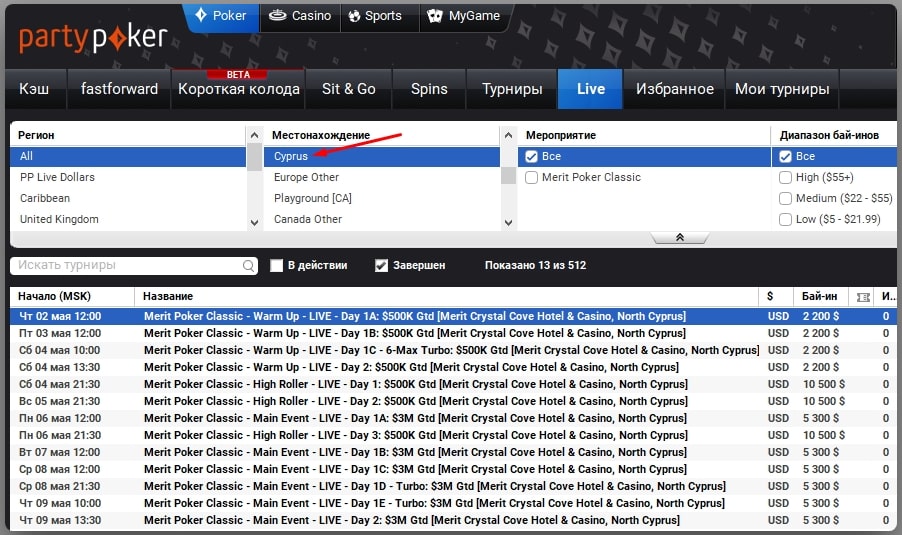
Task: Switch to the Sit & Go tab
Action: click(349, 89)
